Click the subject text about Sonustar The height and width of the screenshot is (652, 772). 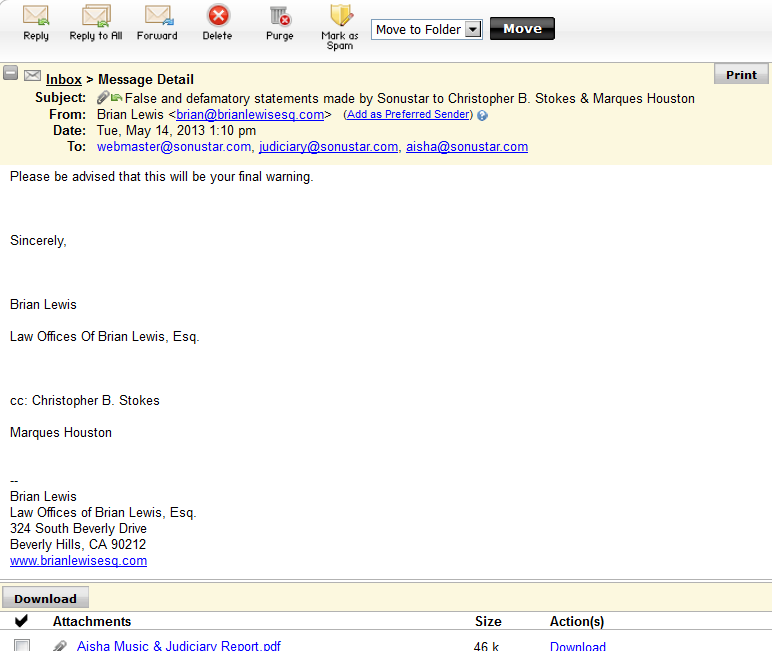tap(410, 98)
